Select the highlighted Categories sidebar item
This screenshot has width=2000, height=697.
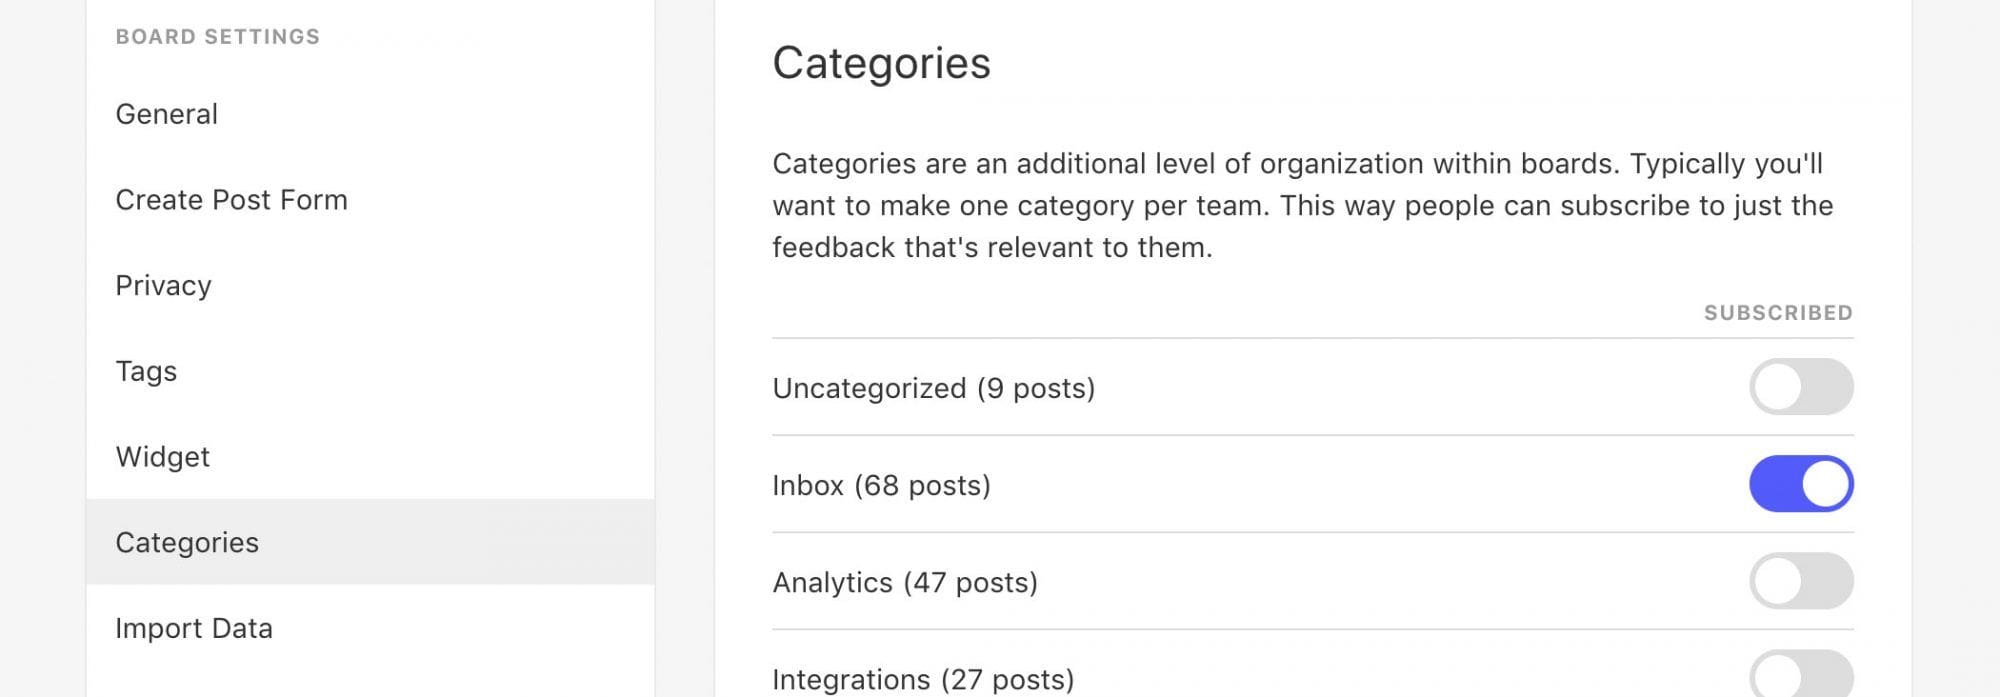pos(370,542)
